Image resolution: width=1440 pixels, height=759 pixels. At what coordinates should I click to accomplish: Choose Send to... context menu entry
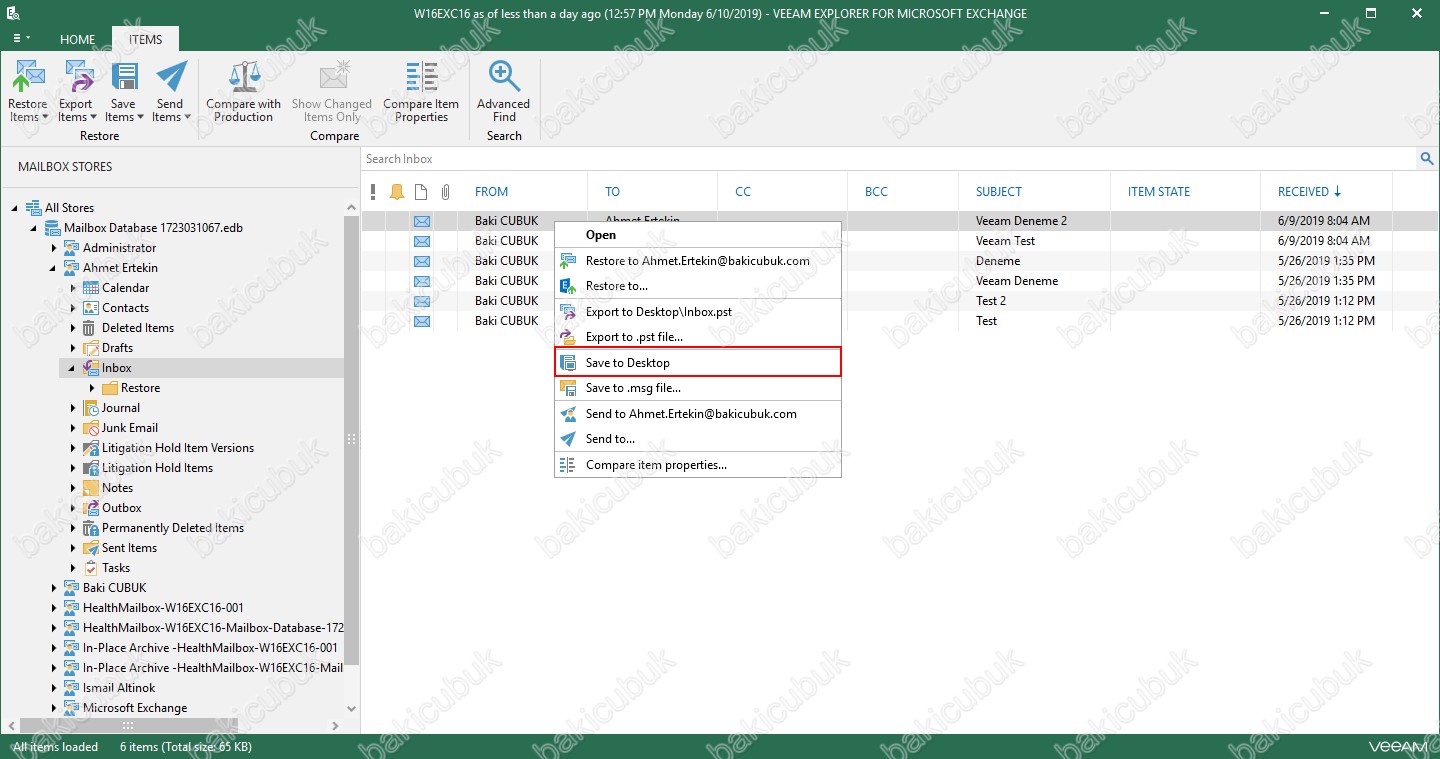tap(698, 439)
